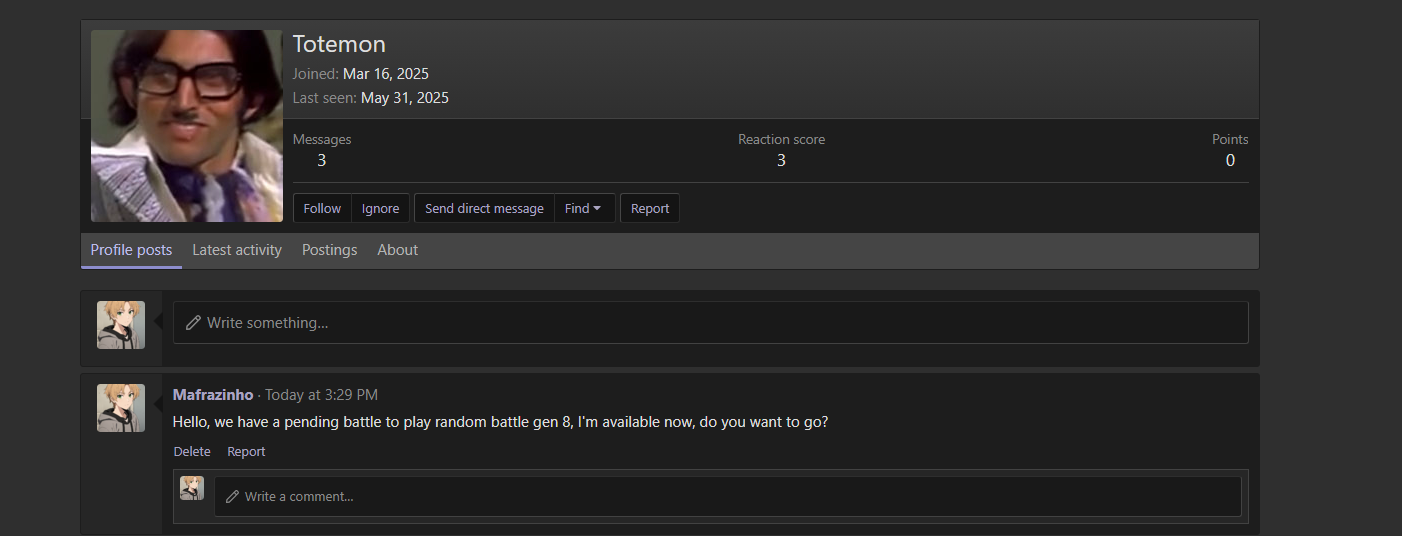Send direct message to Totemon
Screen dimensions: 1402x536
(x=484, y=208)
